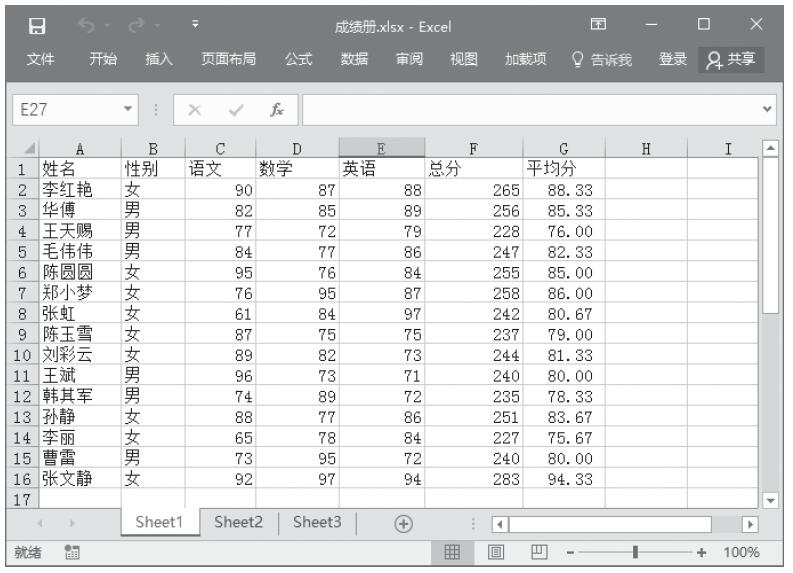Open Ribbon Display Options icon
793x573 pixels.
[599, 26]
